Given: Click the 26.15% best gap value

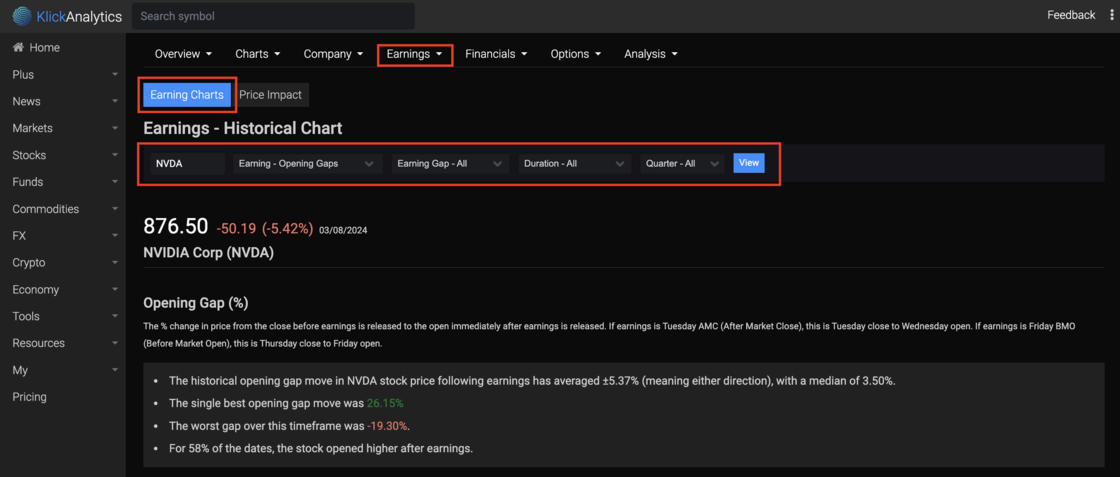Looking at the screenshot, I should [385, 403].
